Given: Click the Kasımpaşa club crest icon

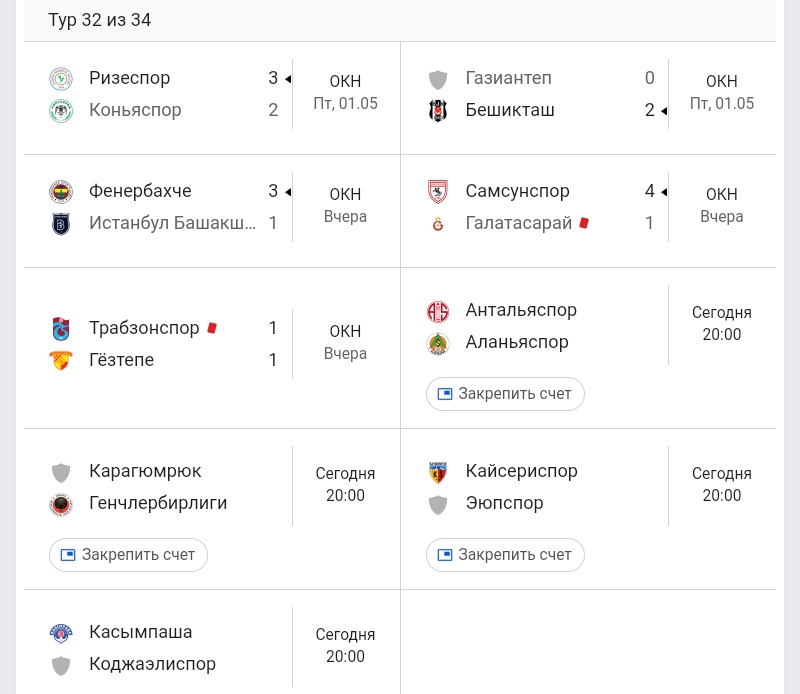Looking at the screenshot, I should [61, 633].
